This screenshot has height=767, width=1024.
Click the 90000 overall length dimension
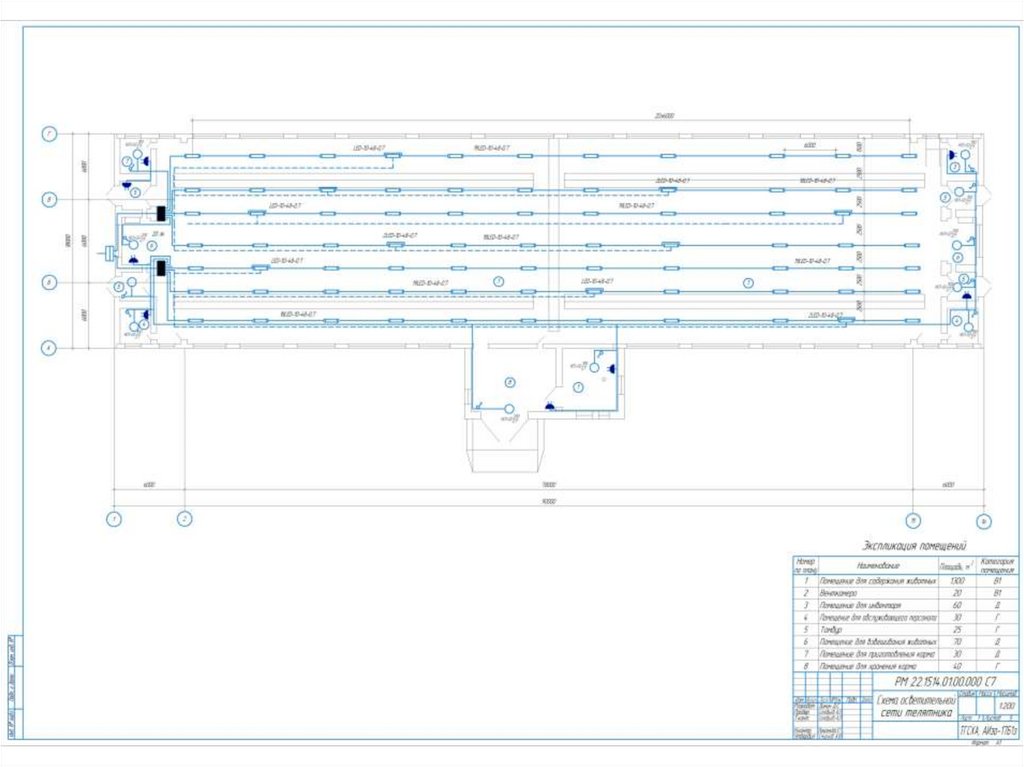tap(549, 502)
